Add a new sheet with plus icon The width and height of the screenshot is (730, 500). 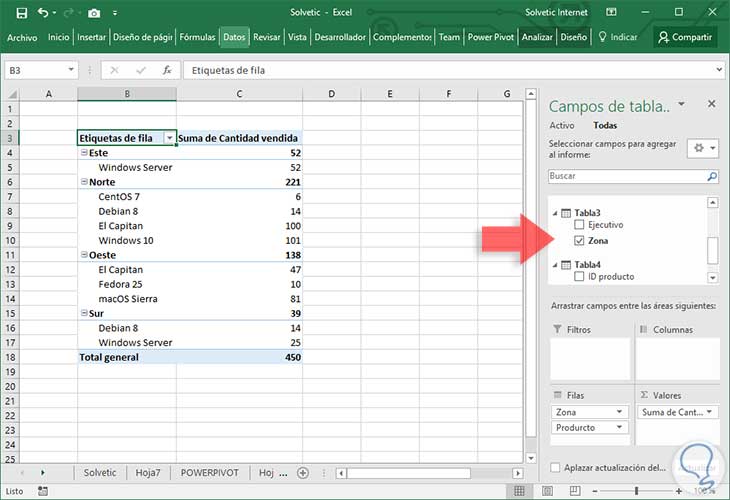(x=303, y=472)
